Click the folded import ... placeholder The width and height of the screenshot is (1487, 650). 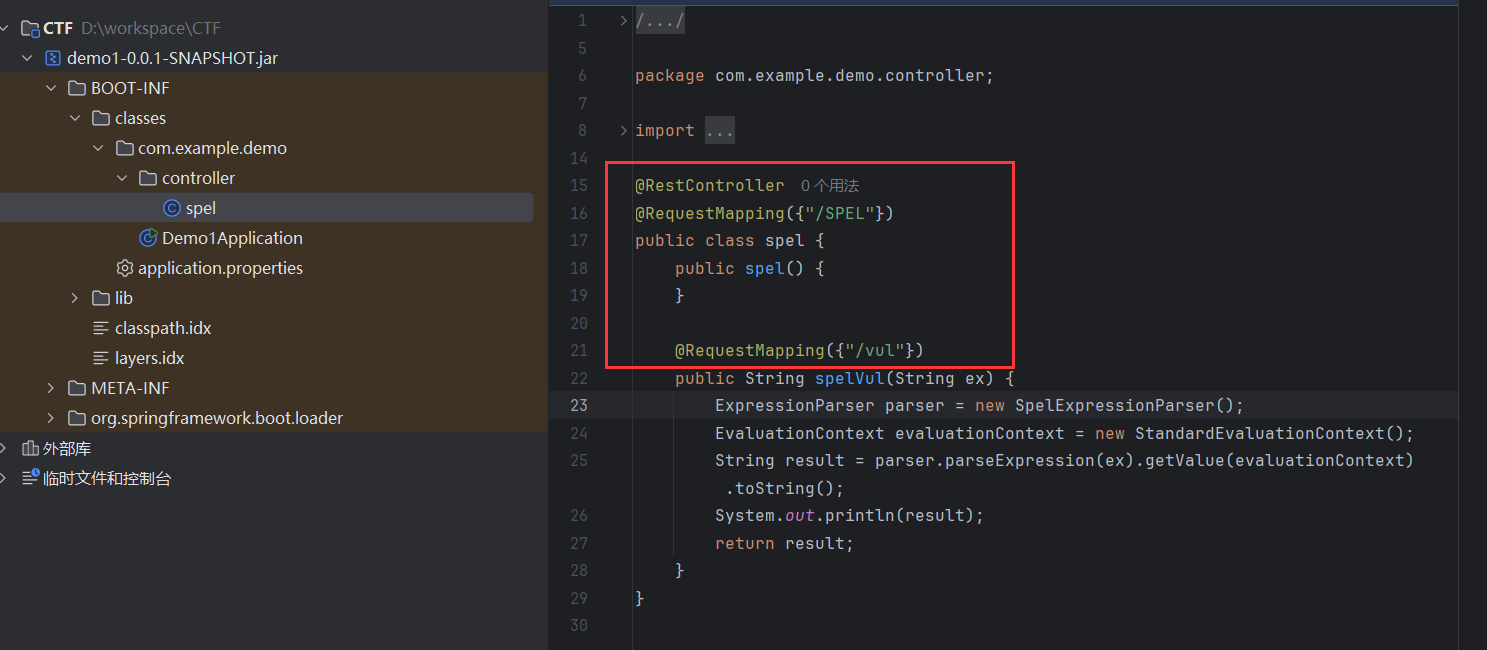click(x=720, y=130)
